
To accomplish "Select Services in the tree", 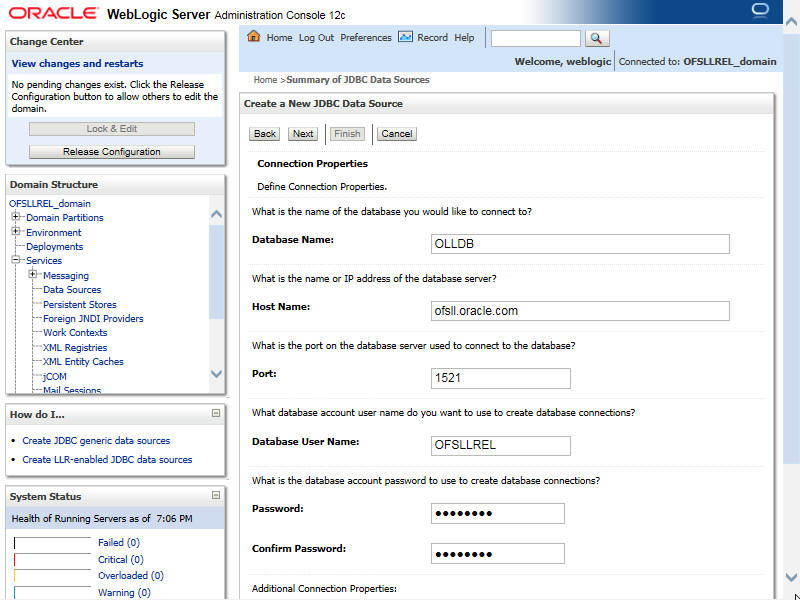I will 44,260.
